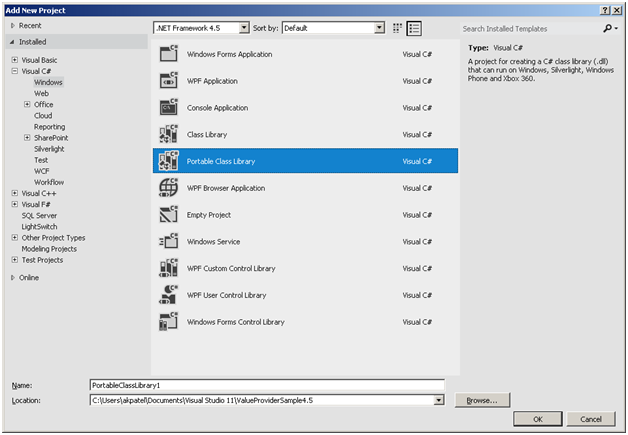The image size is (628, 435).
Task: Click the Name input field
Action: pyautogui.click(x=267, y=385)
